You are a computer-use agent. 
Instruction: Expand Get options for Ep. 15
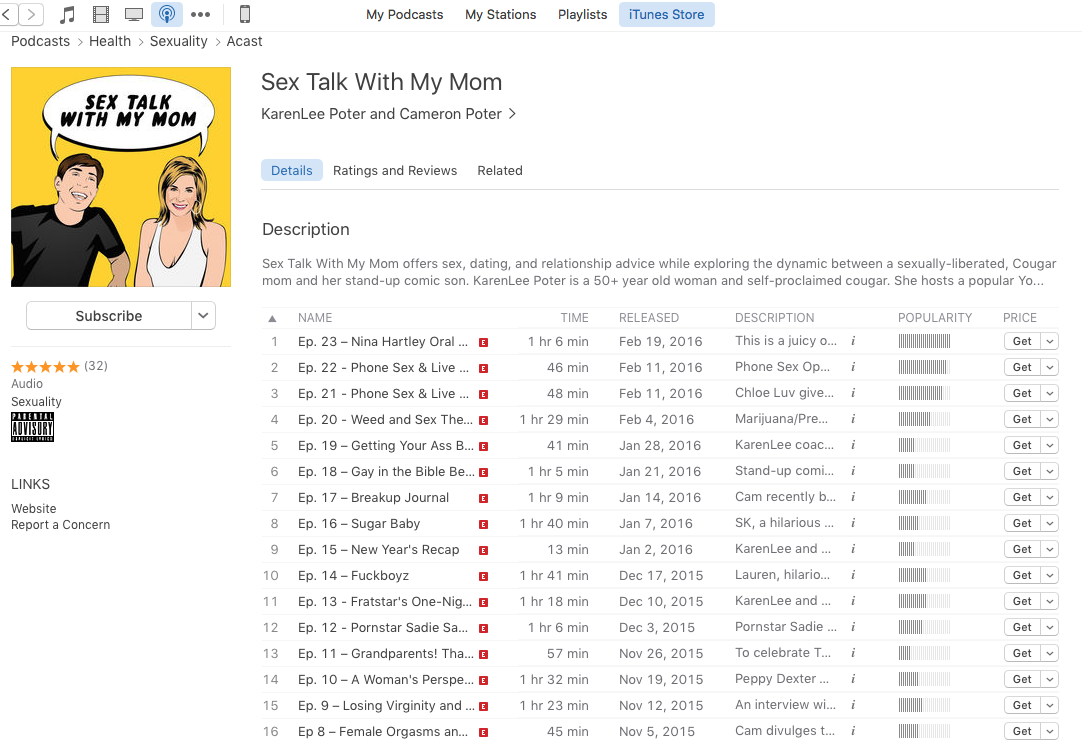pyautogui.click(x=1050, y=549)
